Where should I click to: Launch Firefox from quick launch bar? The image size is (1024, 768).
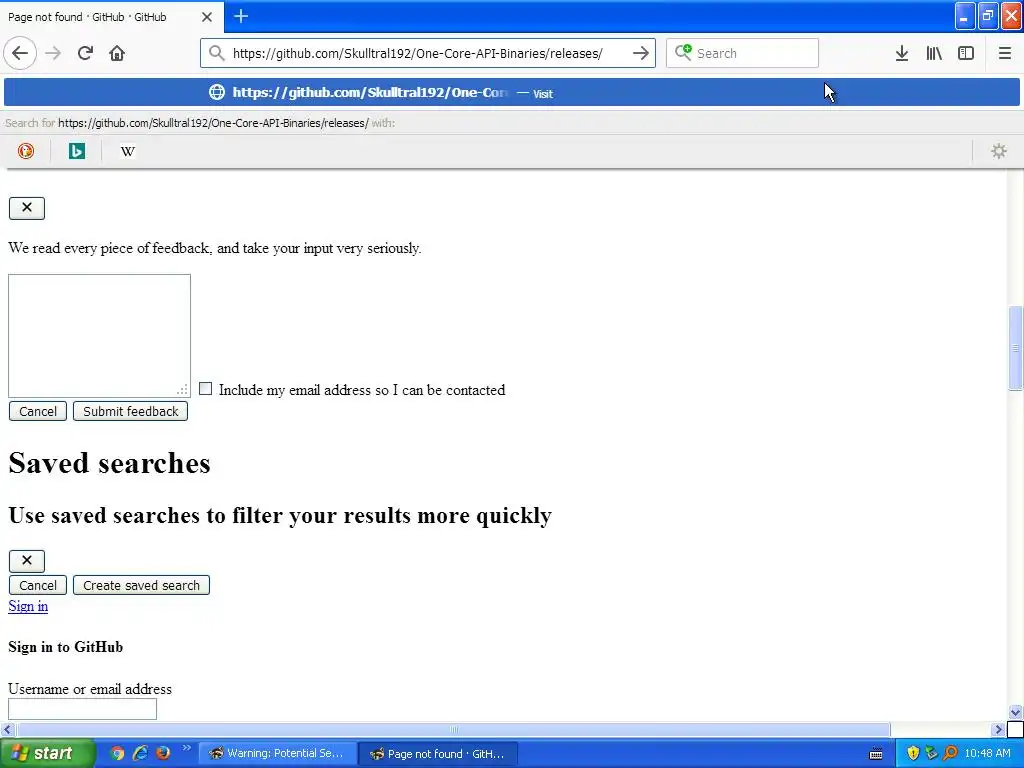click(x=163, y=753)
